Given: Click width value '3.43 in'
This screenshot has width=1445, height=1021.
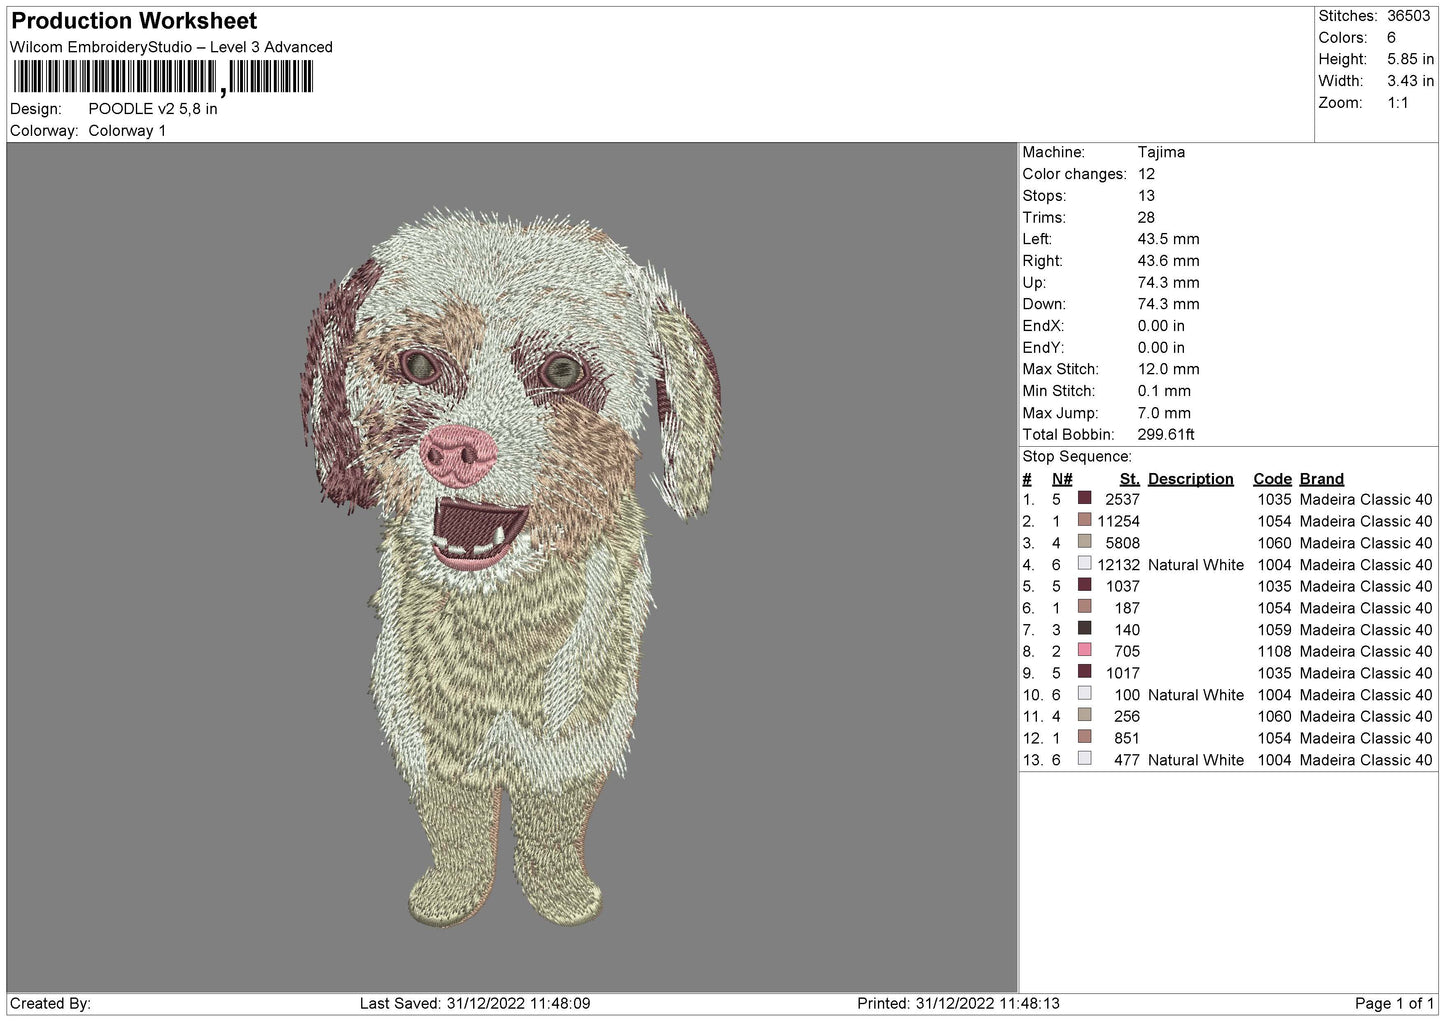Looking at the screenshot, I should pos(1410,81).
